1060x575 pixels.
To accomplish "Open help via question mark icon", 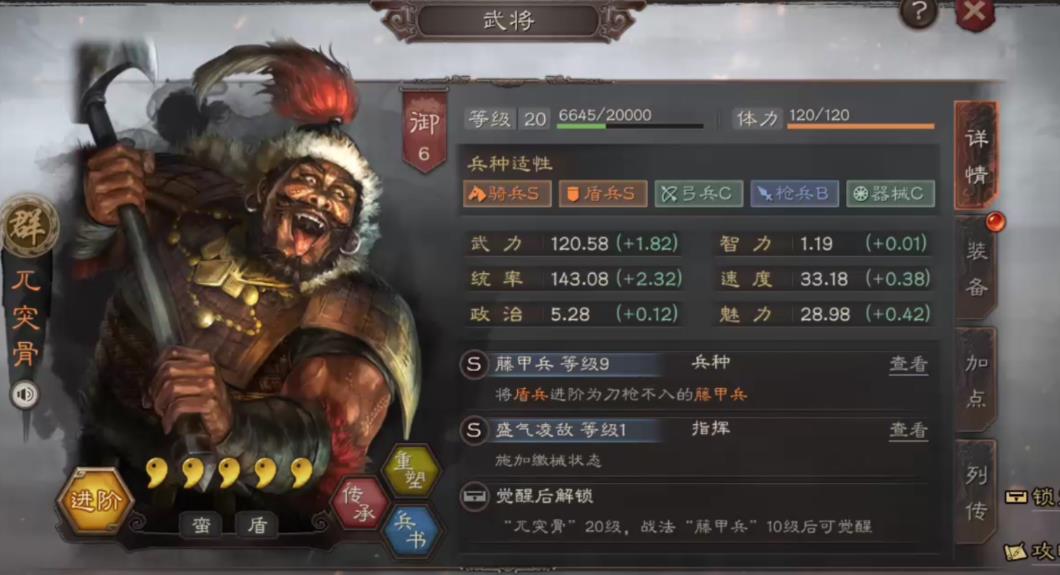I will tap(918, 12).
